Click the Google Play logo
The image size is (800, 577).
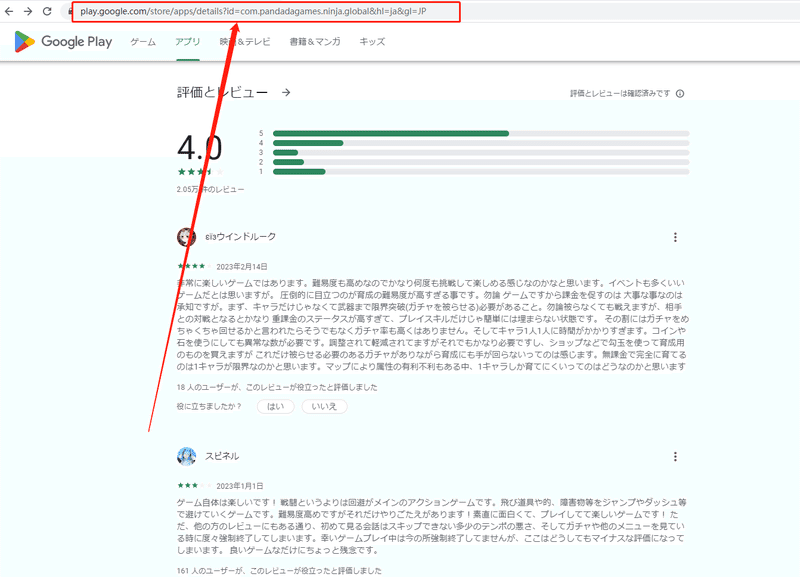pos(63,41)
